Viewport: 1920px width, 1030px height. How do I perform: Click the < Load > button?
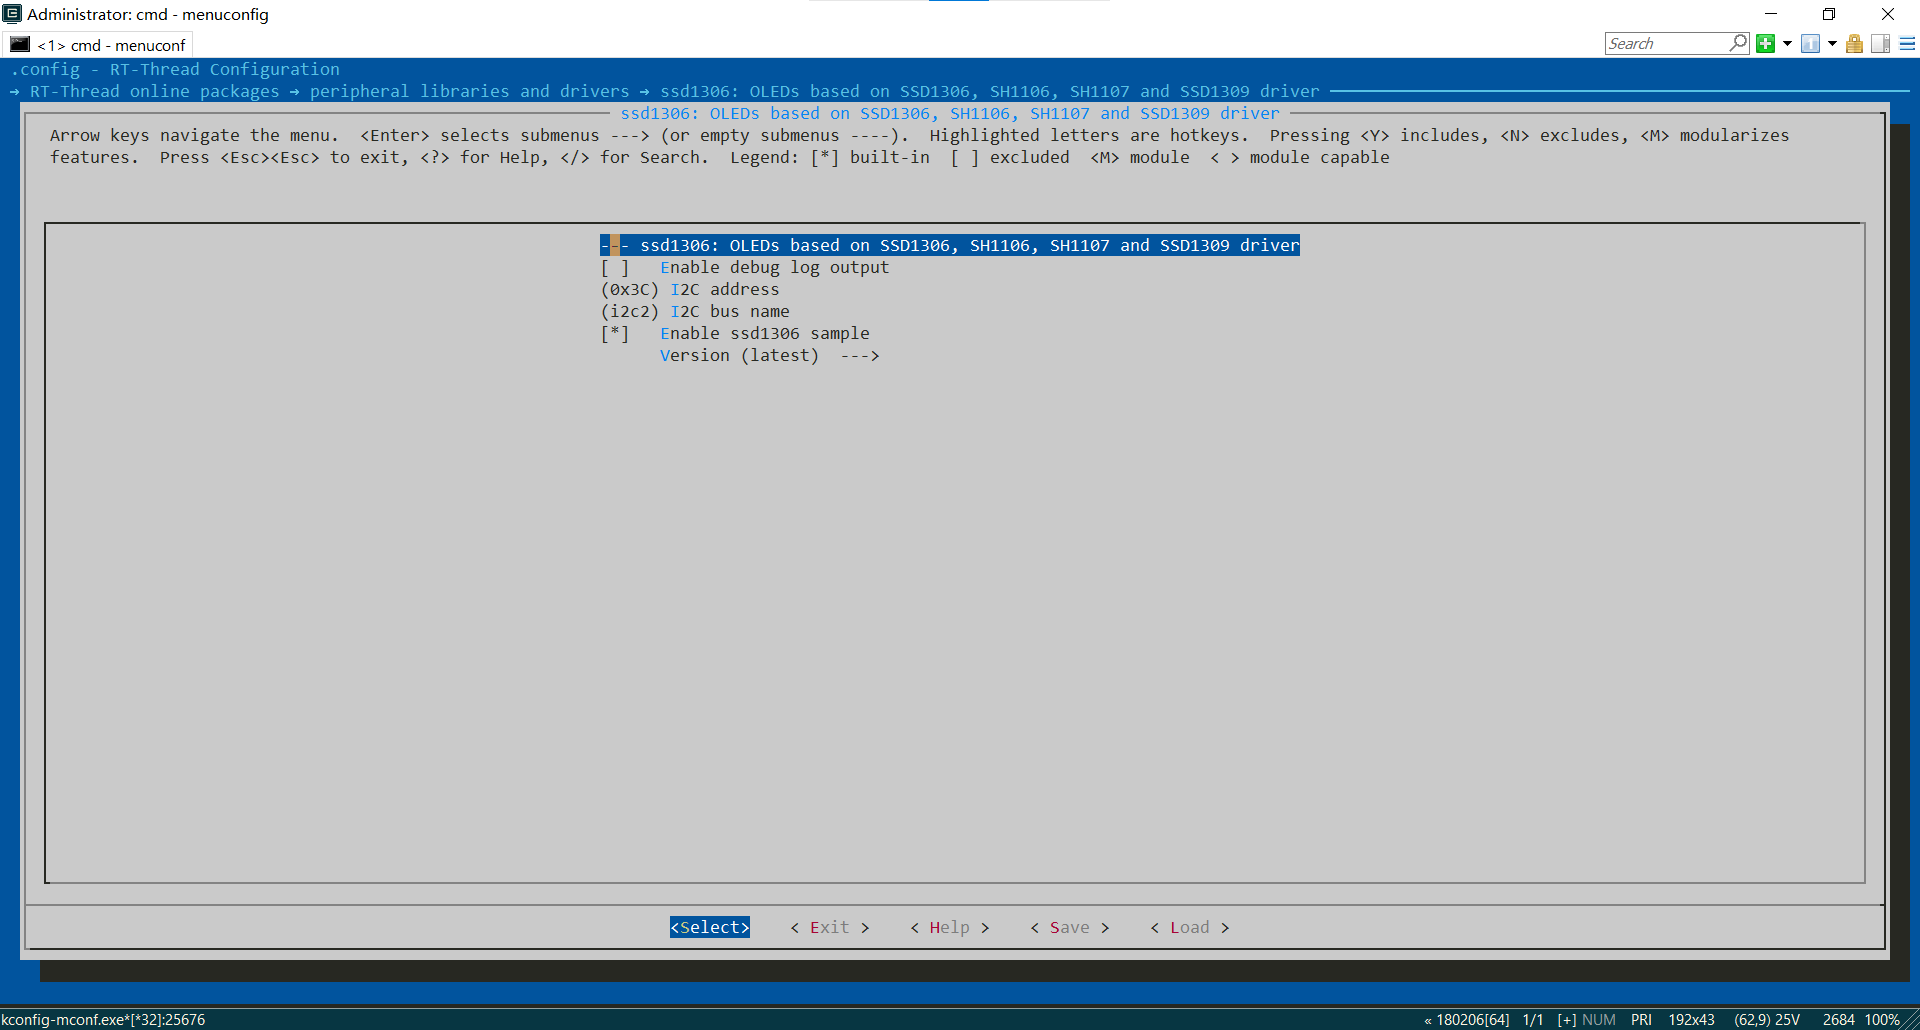click(x=1190, y=928)
